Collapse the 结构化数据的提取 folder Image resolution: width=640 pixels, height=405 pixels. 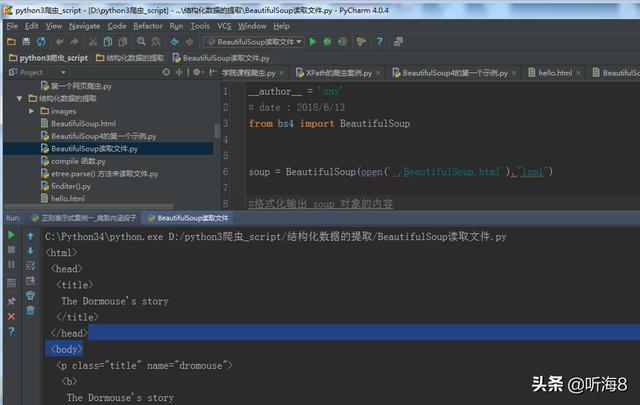[x=19, y=98]
